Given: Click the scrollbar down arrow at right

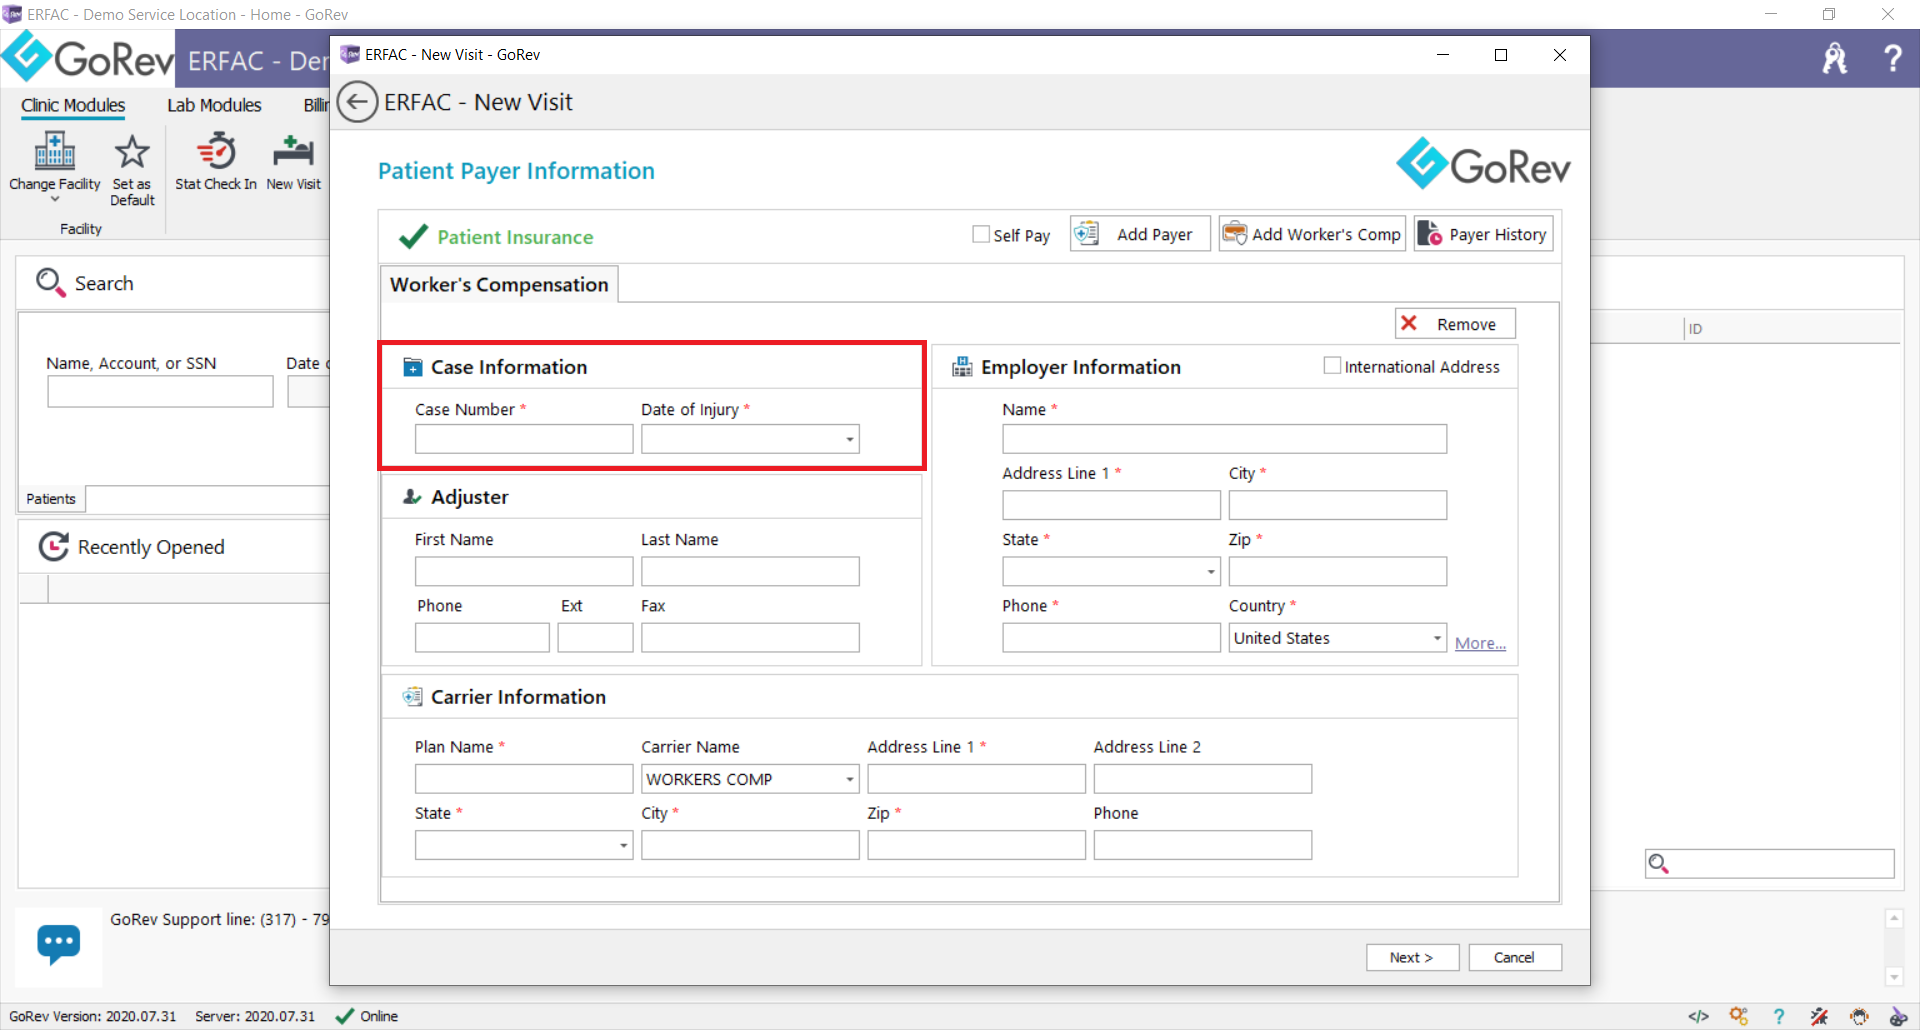Looking at the screenshot, I should (x=1894, y=977).
